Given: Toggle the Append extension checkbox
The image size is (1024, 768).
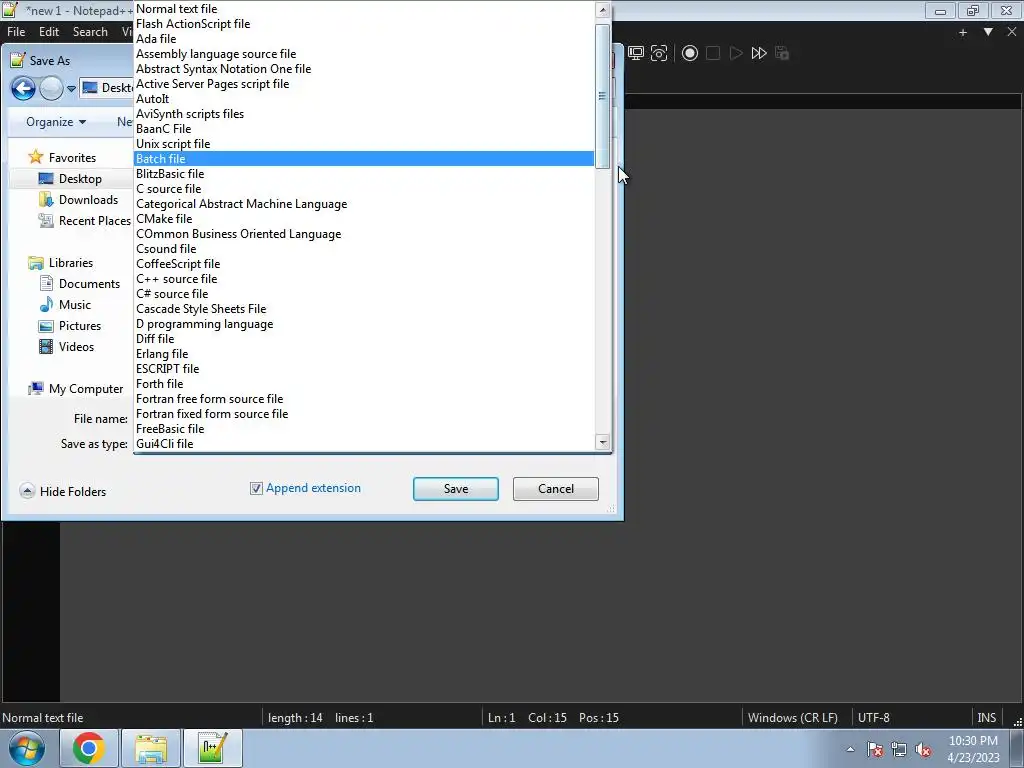Looking at the screenshot, I should pyautogui.click(x=256, y=488).
